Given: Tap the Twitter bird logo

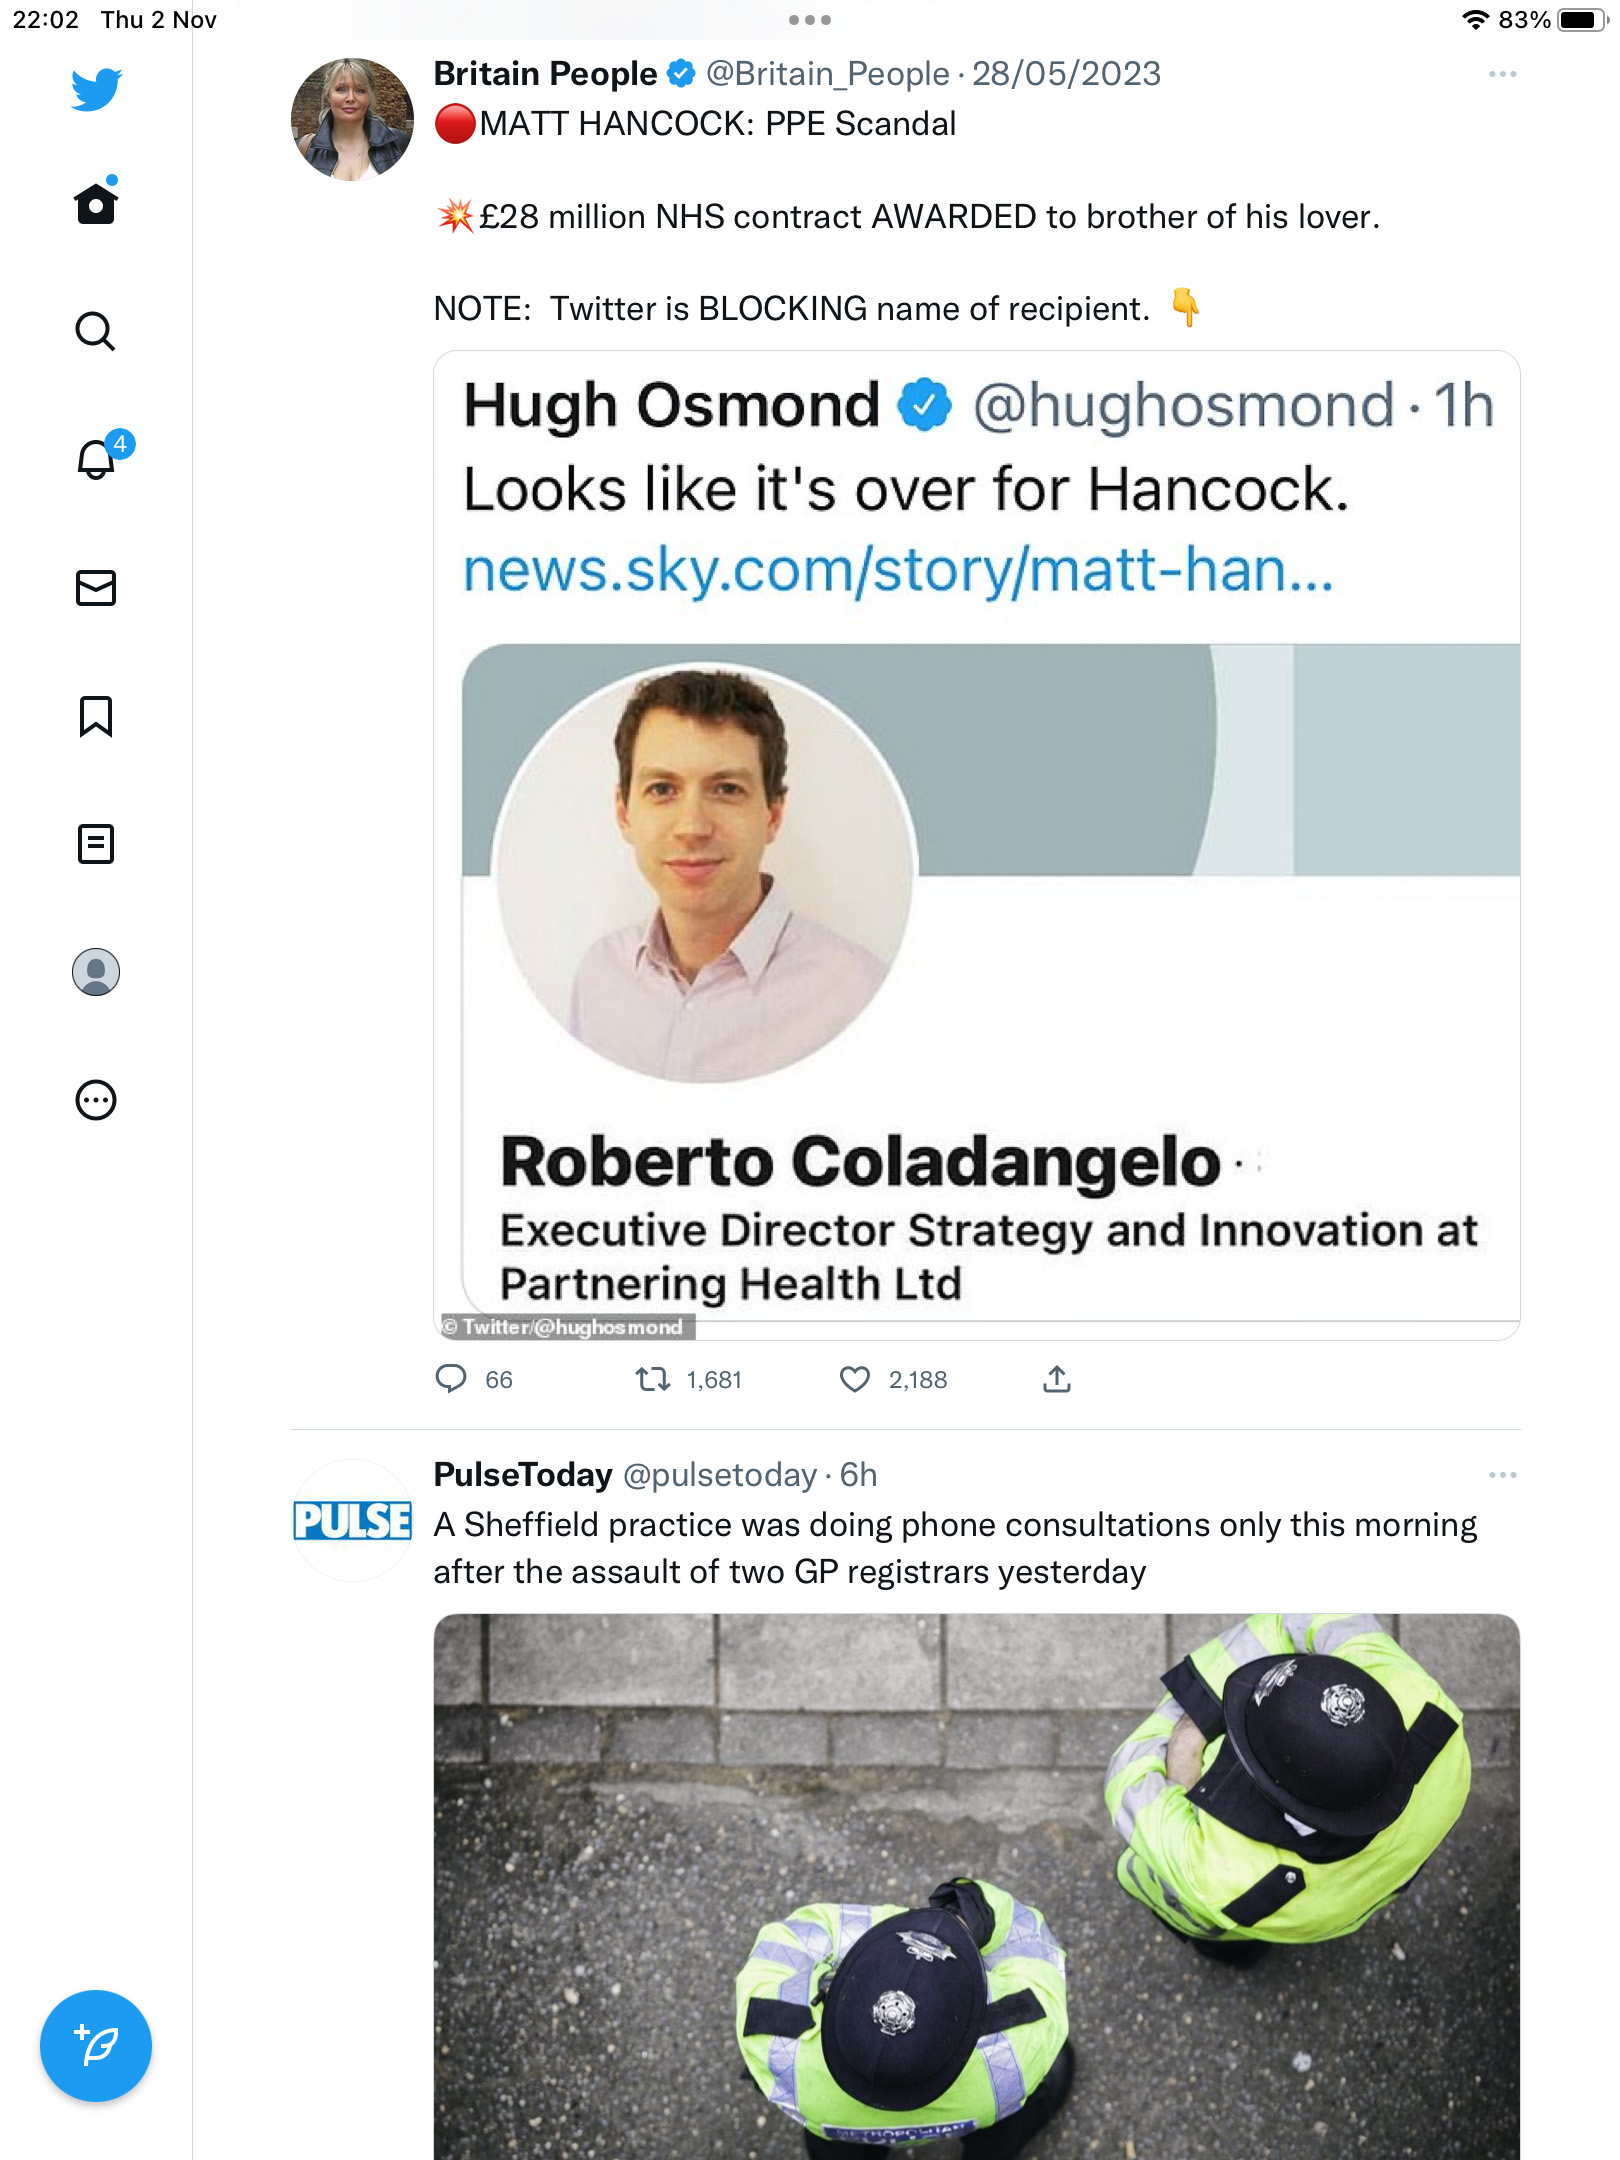Looking at the screenshot, I should click(96, 89).
